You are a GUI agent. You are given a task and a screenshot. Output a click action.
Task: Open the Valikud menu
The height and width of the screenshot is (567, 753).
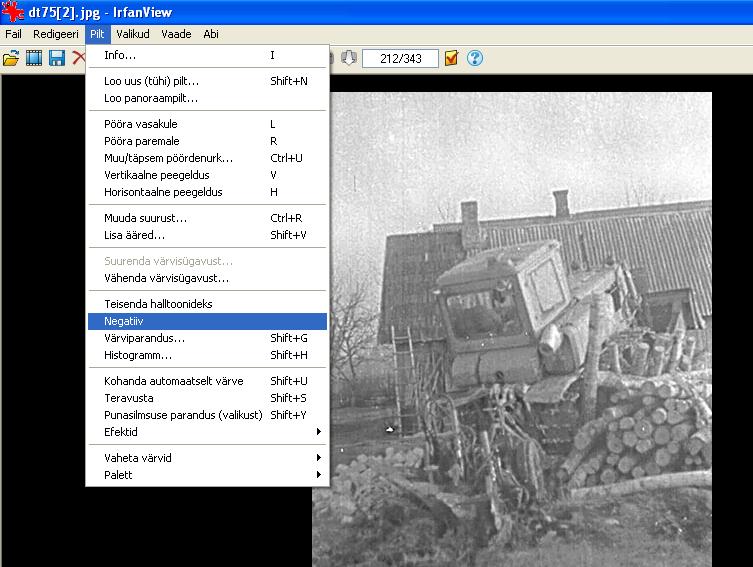point(132,34)
